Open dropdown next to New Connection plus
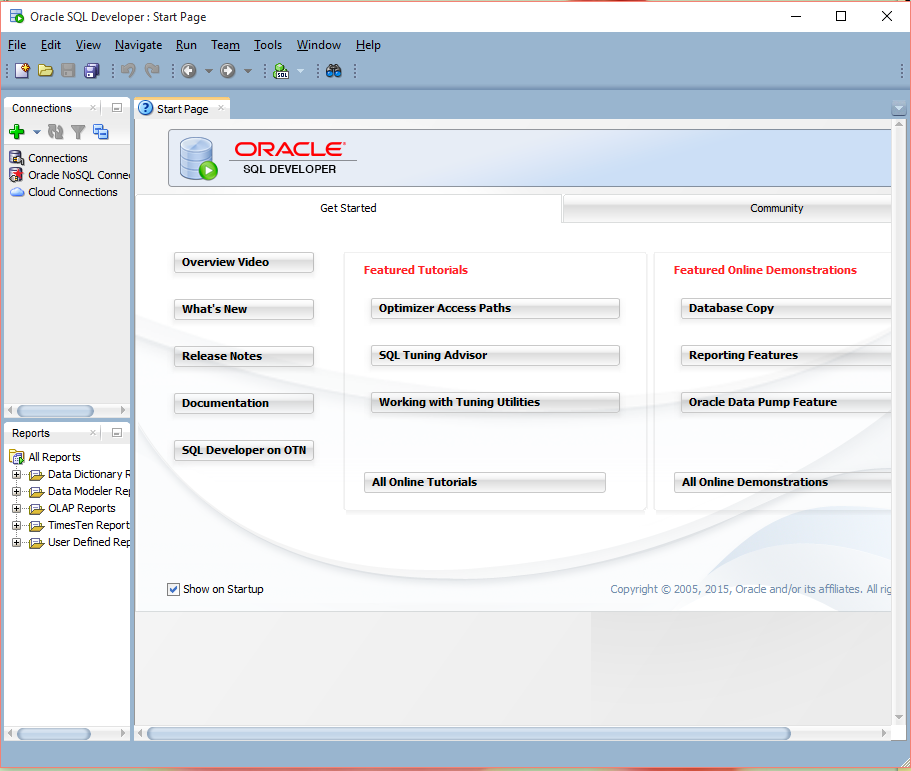This screenshot has height=771, width=911. coord(37,132)
